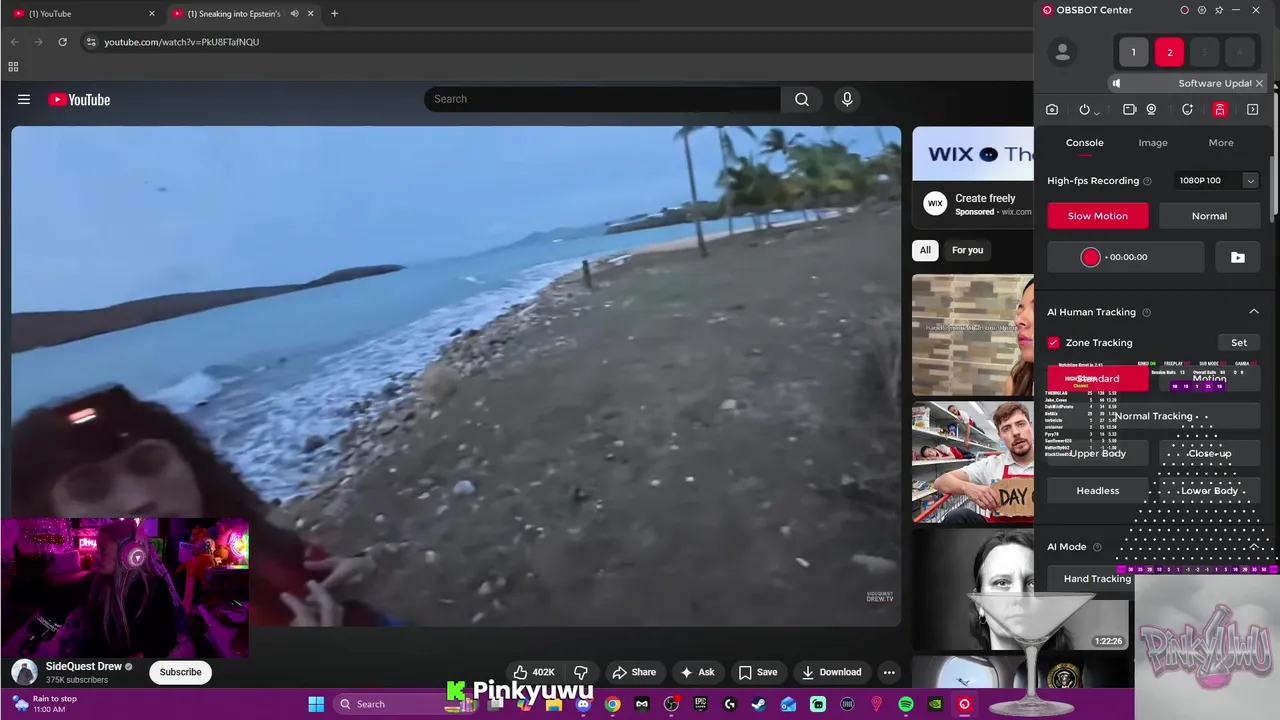1280x720 pixels.
Task: Open Spotify from the taskbar
Action: 905,704
